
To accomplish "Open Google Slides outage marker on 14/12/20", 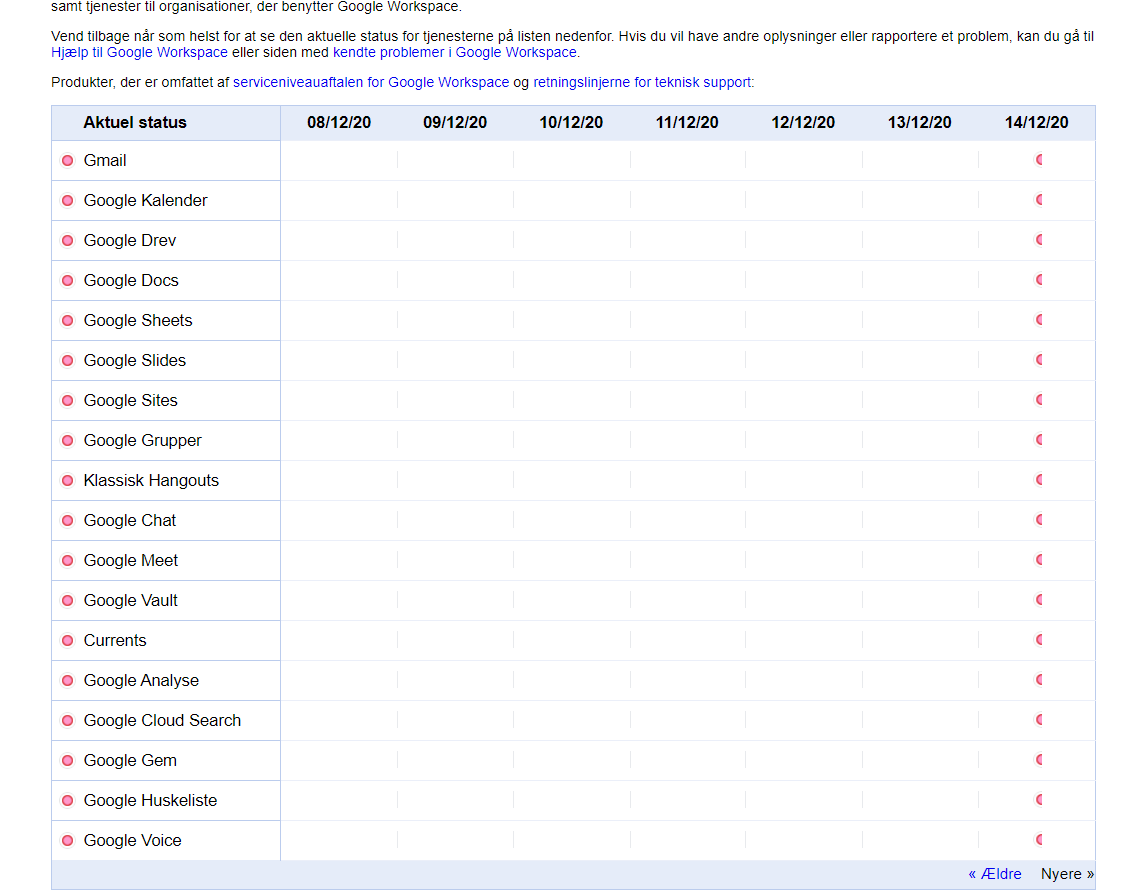I will 1039,360.
